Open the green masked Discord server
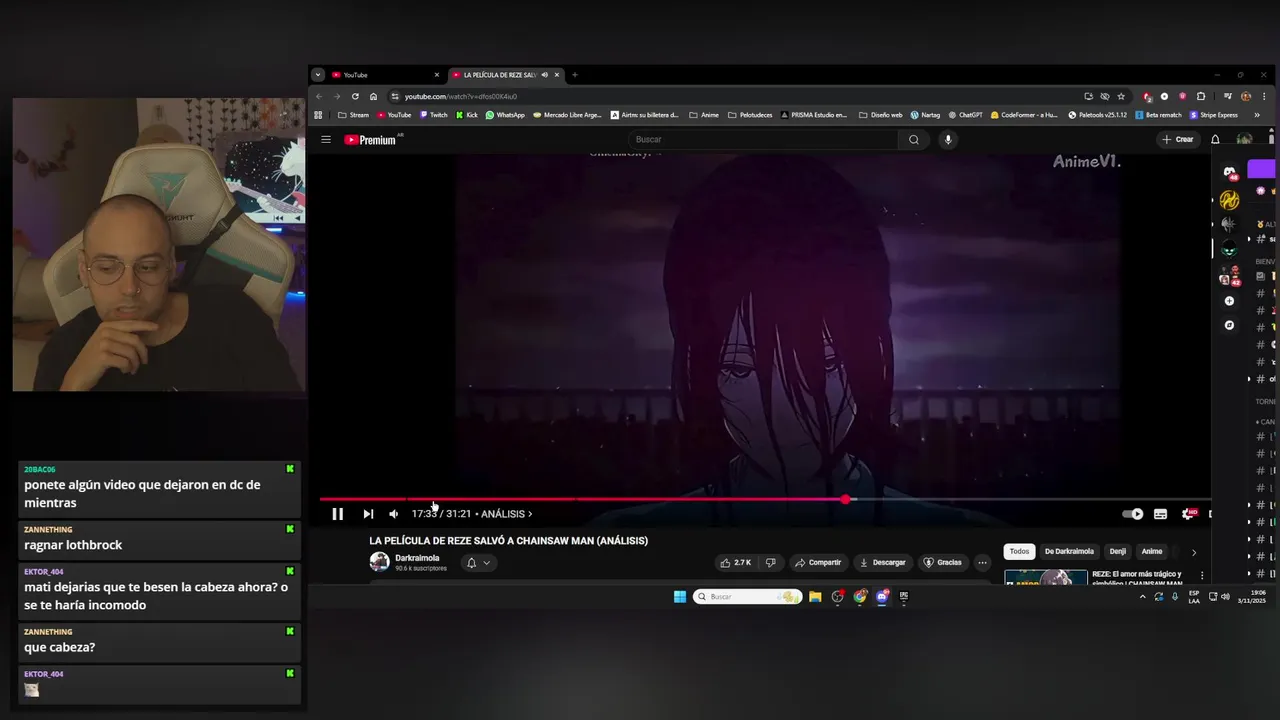Viewport: 1280px width, 720px height. point(1229,250)
